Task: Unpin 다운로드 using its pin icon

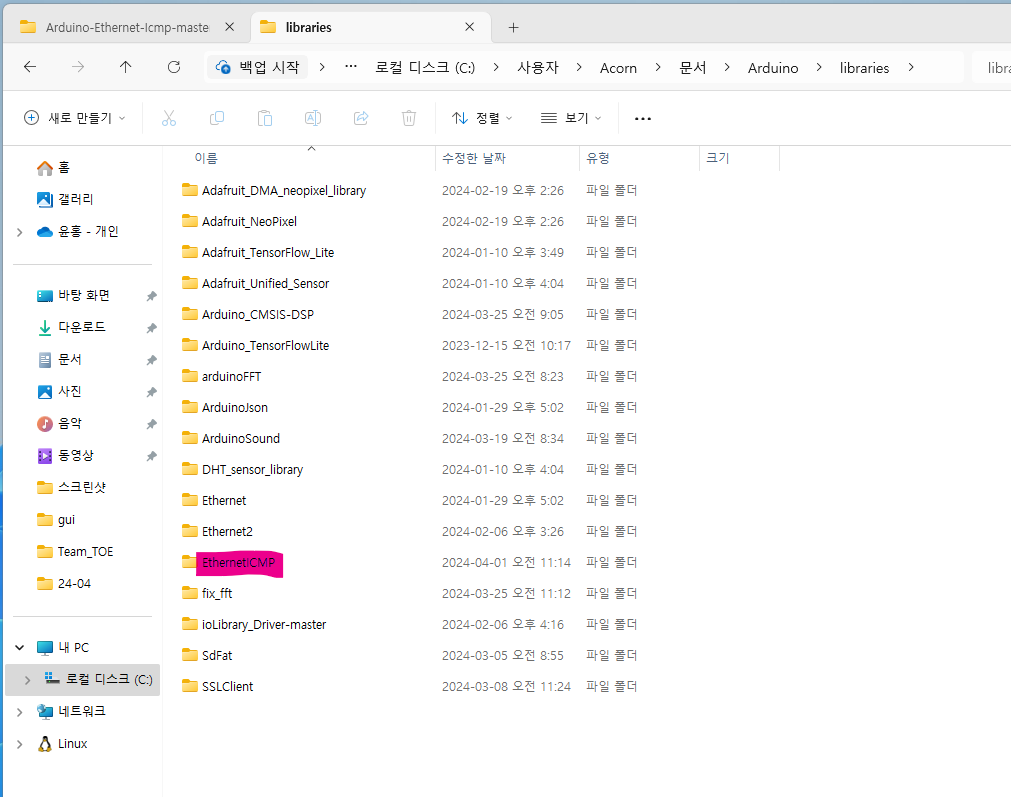Action: tap(152, 328)
